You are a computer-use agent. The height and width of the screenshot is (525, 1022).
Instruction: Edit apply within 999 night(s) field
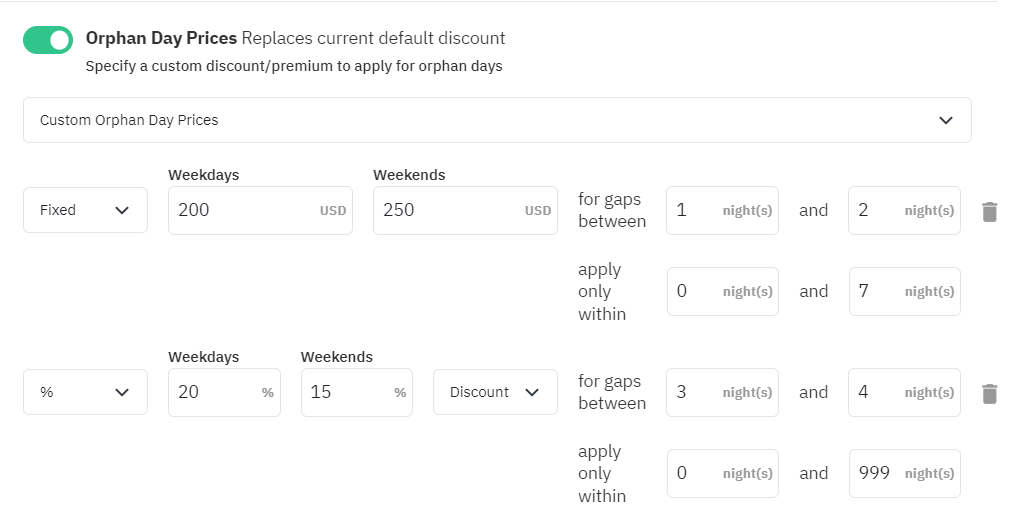[x=904, y=473]
